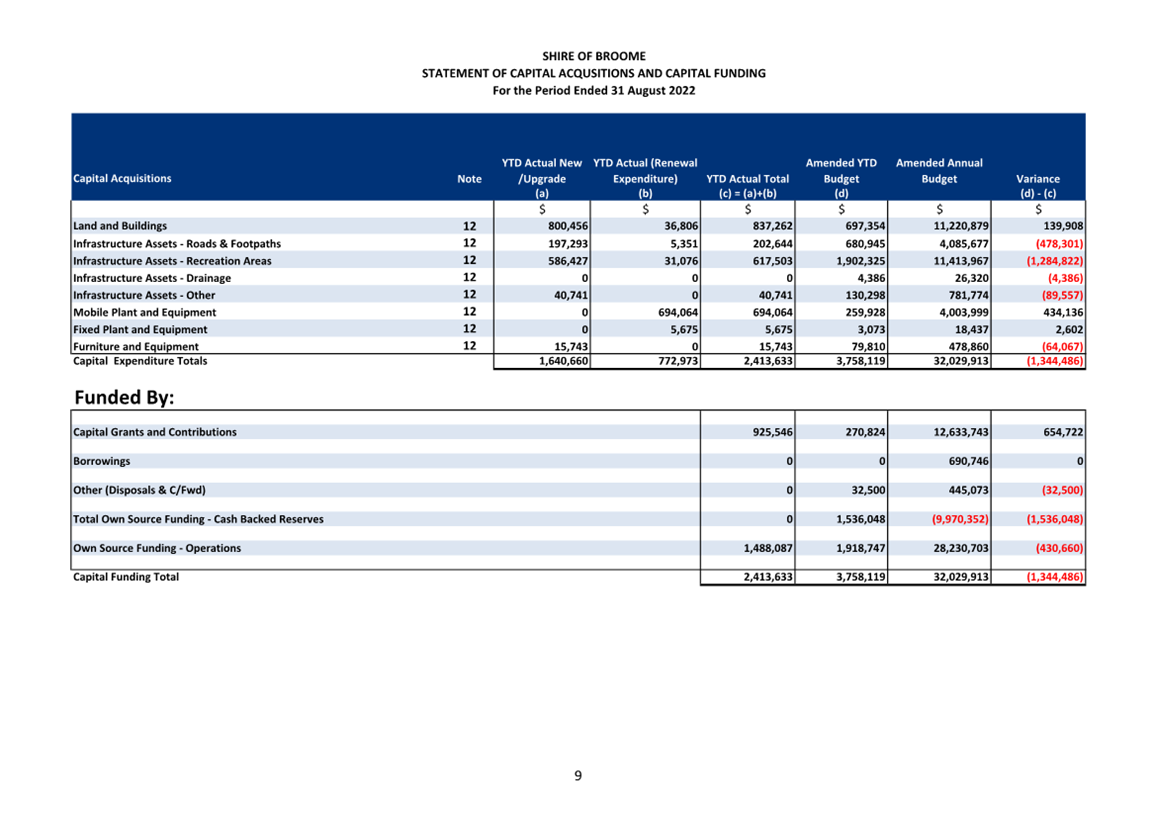Image resolution: width=1156 pixels, height=817 pixels.
Task: Click the 'Capital Funding Total' label
Action: (126, 577)
